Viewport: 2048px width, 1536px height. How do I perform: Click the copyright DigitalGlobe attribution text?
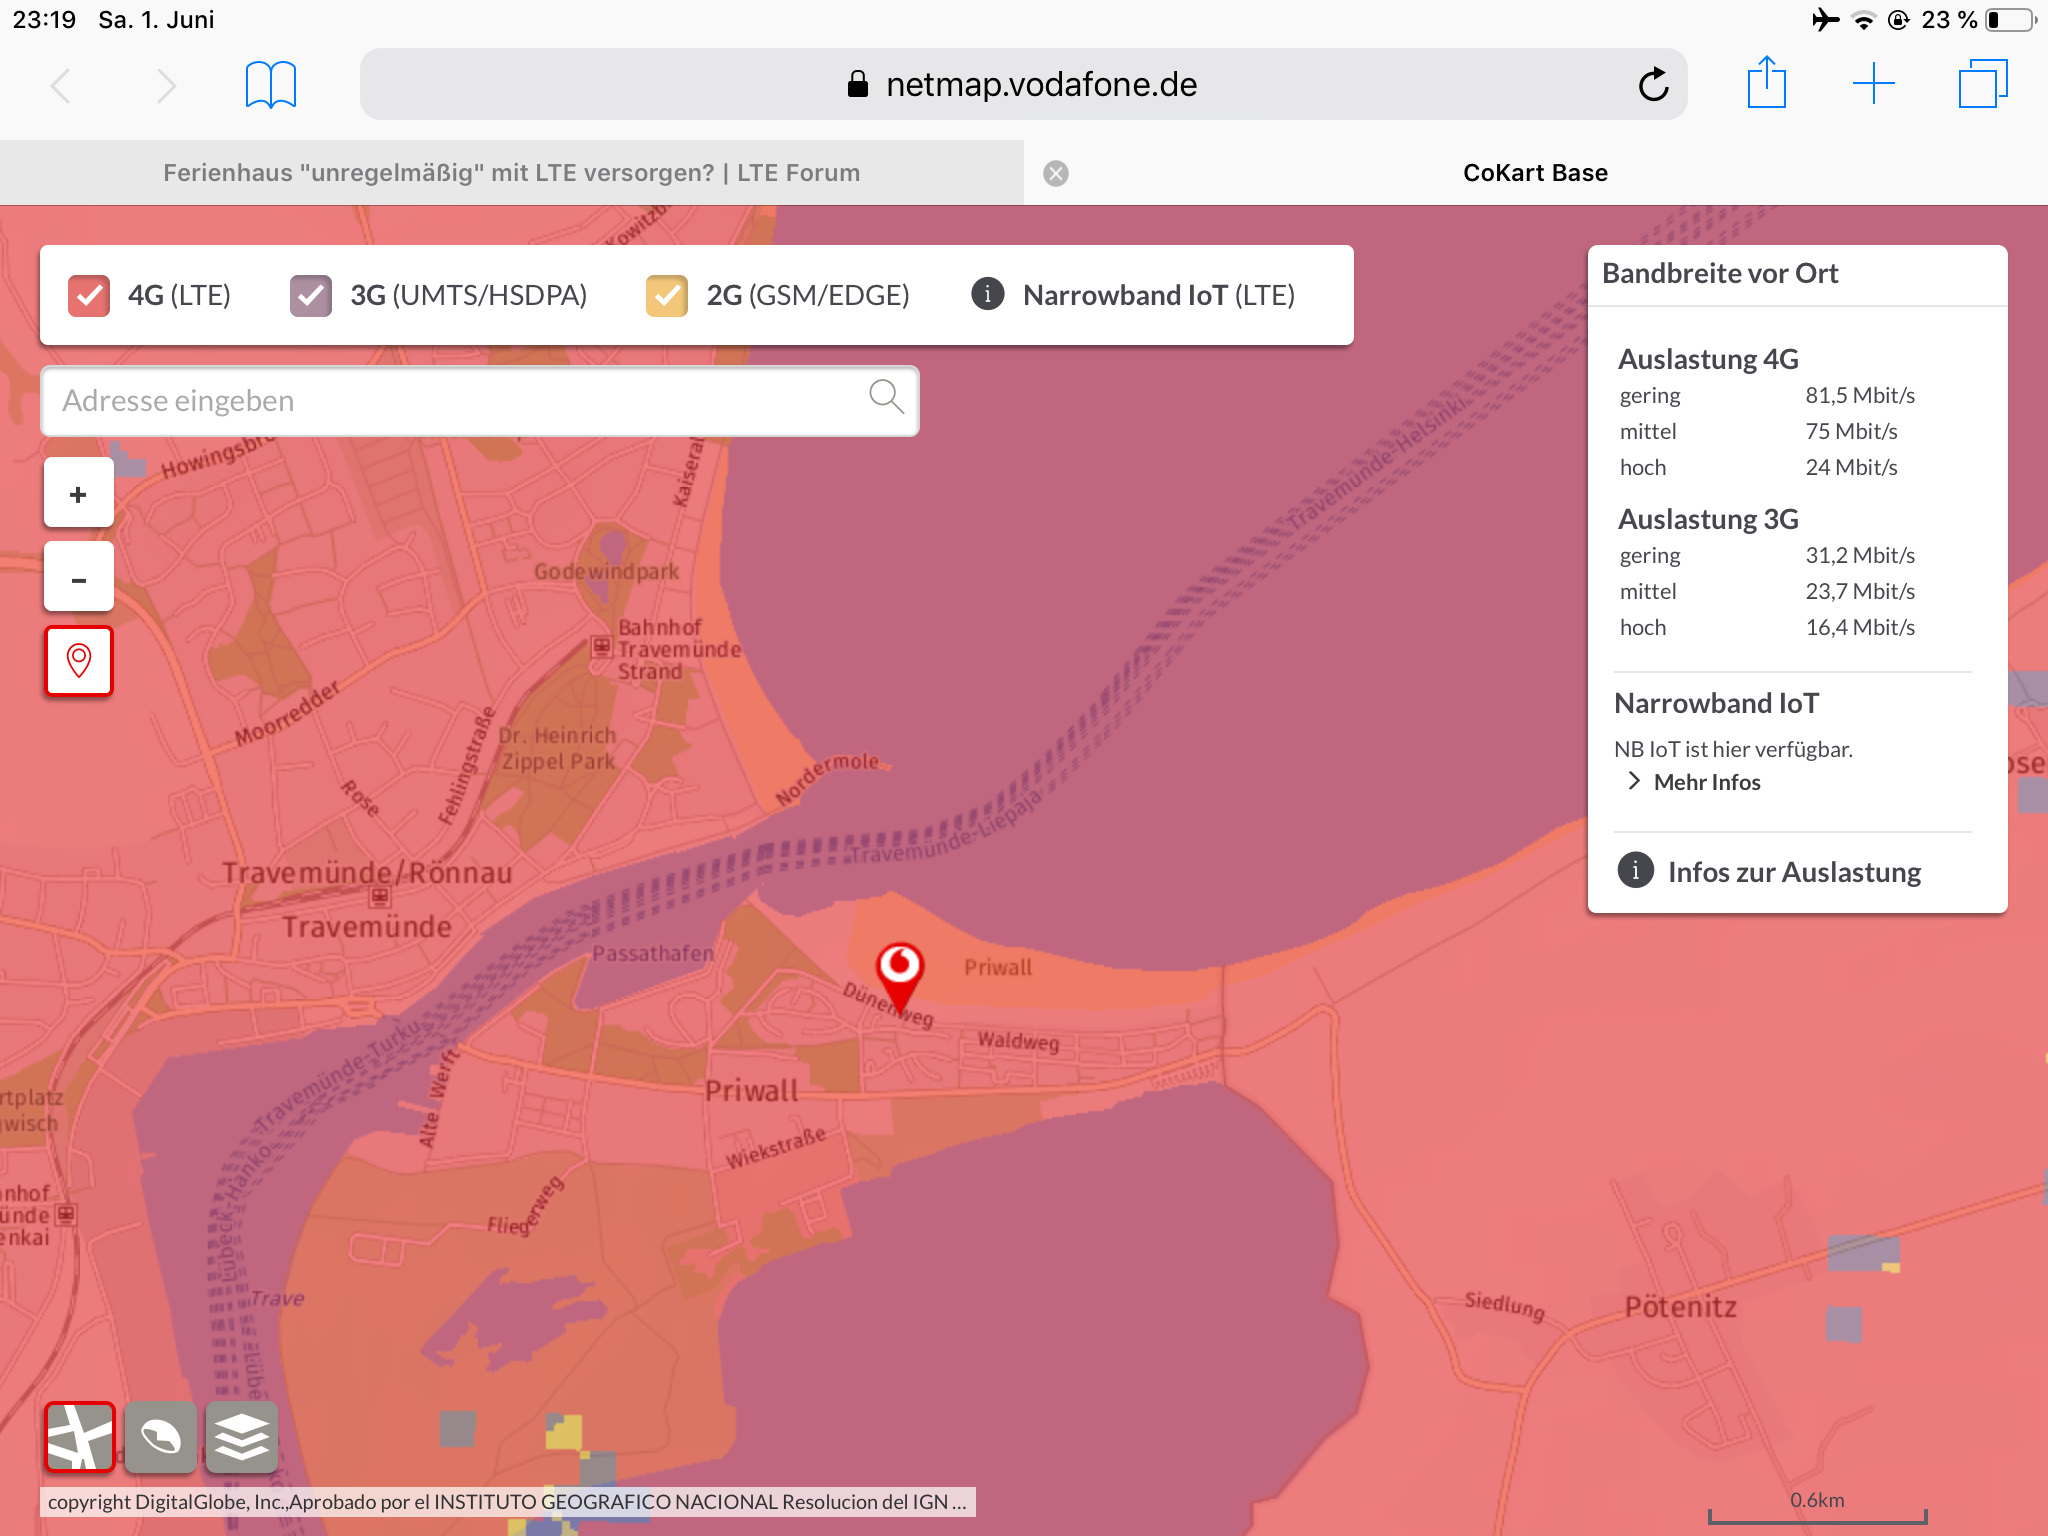click(507, 1502)
